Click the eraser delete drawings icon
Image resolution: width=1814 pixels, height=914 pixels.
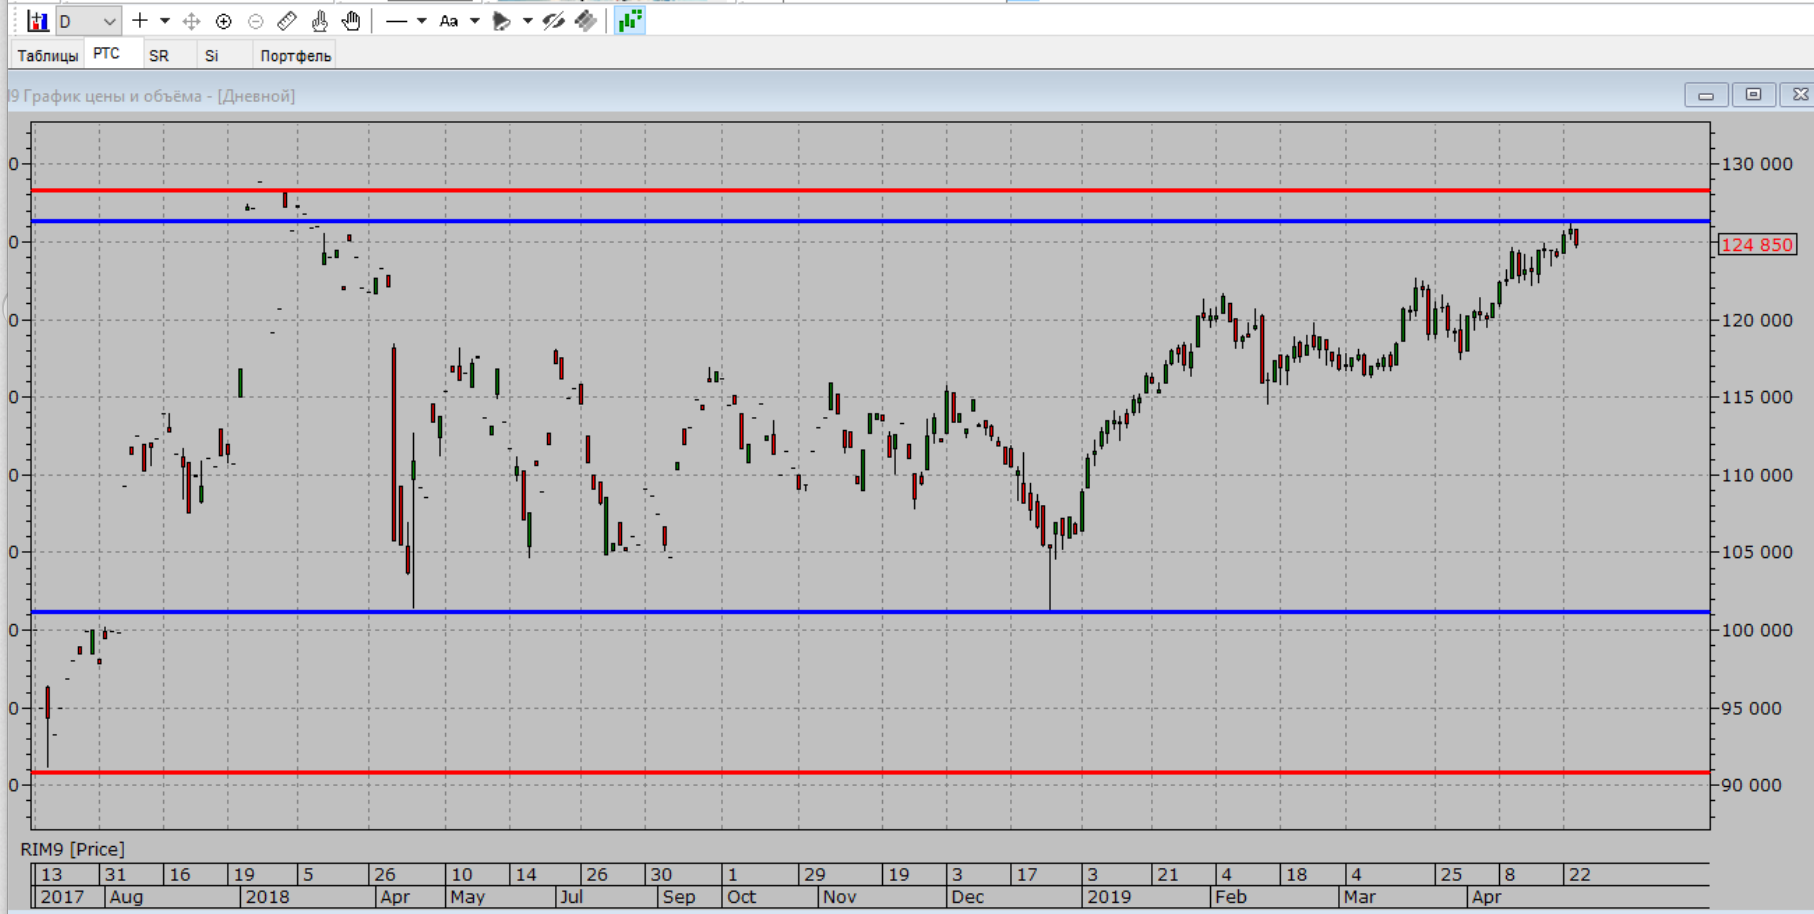586,21
